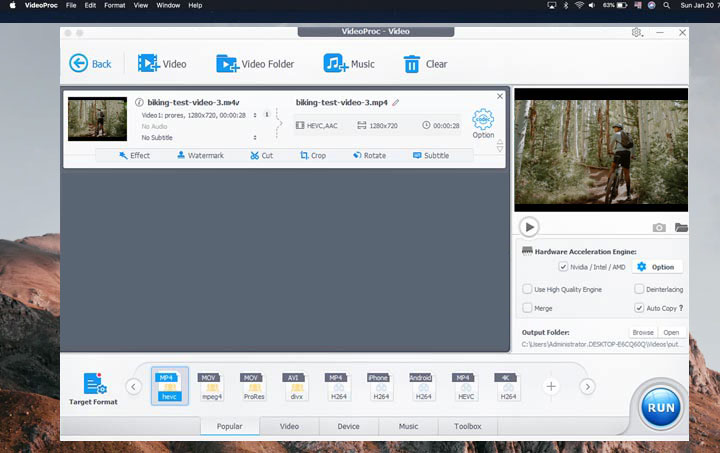Toggle the Auto Copy checkbox
Viewport: 720px width, 453px height.
pyautogui.click(x=639, y=309)
